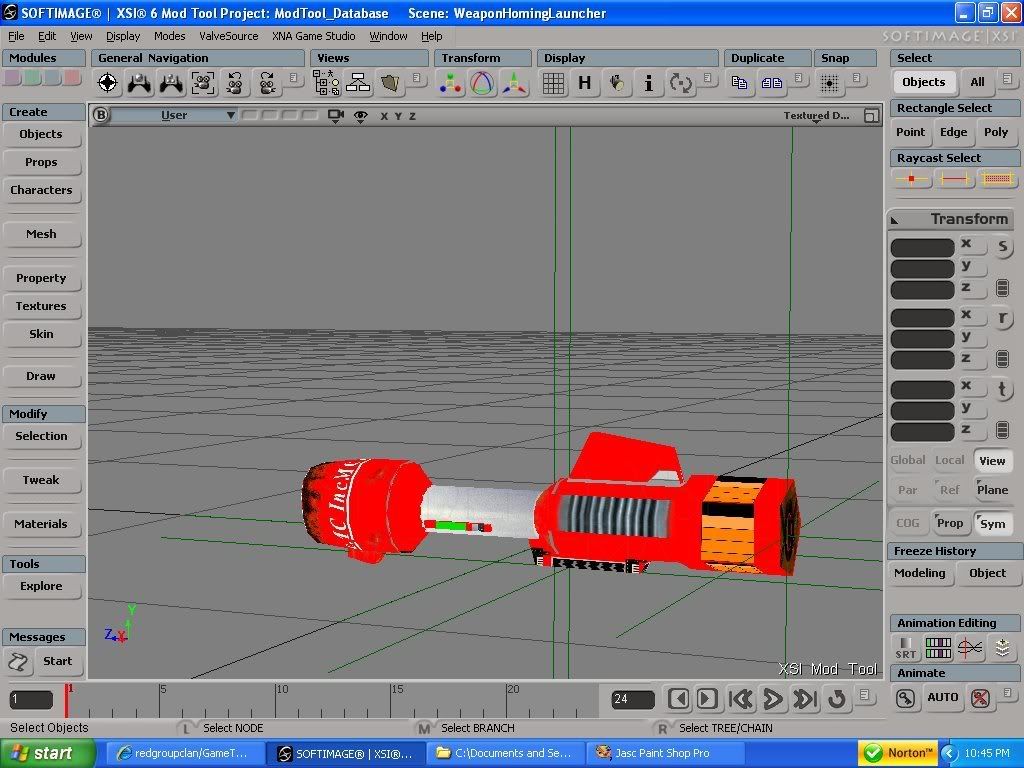Click the Snap grid points icon
The width and height of the screenshot is (1024, 768).
tap(829, 83)
